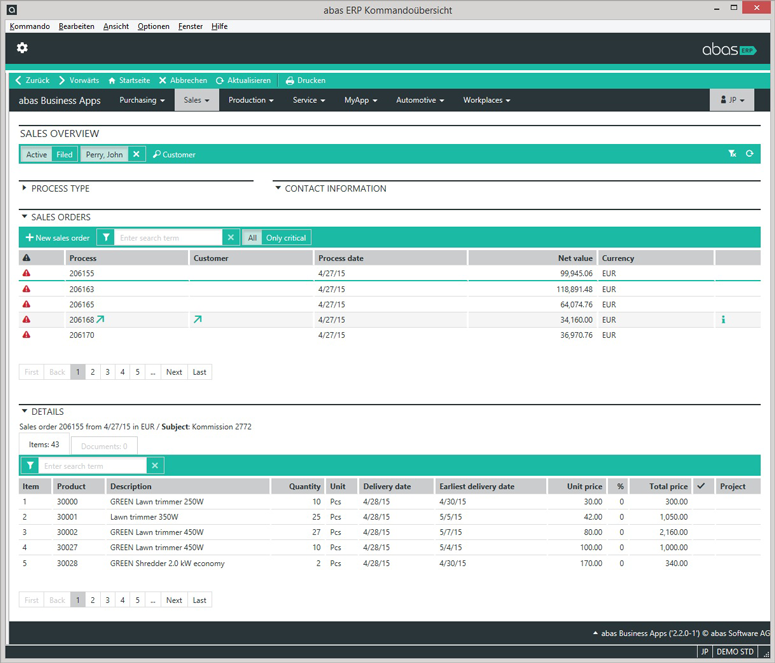775x663 pixels.
Task: Go to sales orders page 2
Action: [x=92, y=372]
